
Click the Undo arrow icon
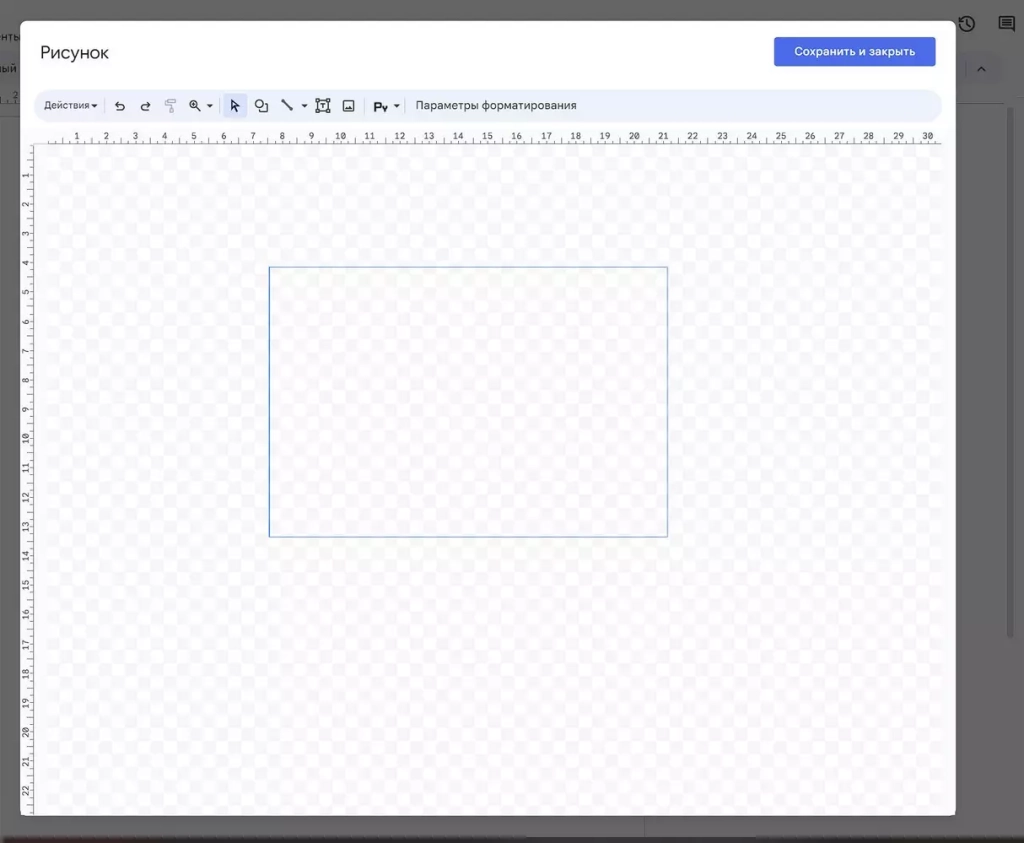(120, 106)
